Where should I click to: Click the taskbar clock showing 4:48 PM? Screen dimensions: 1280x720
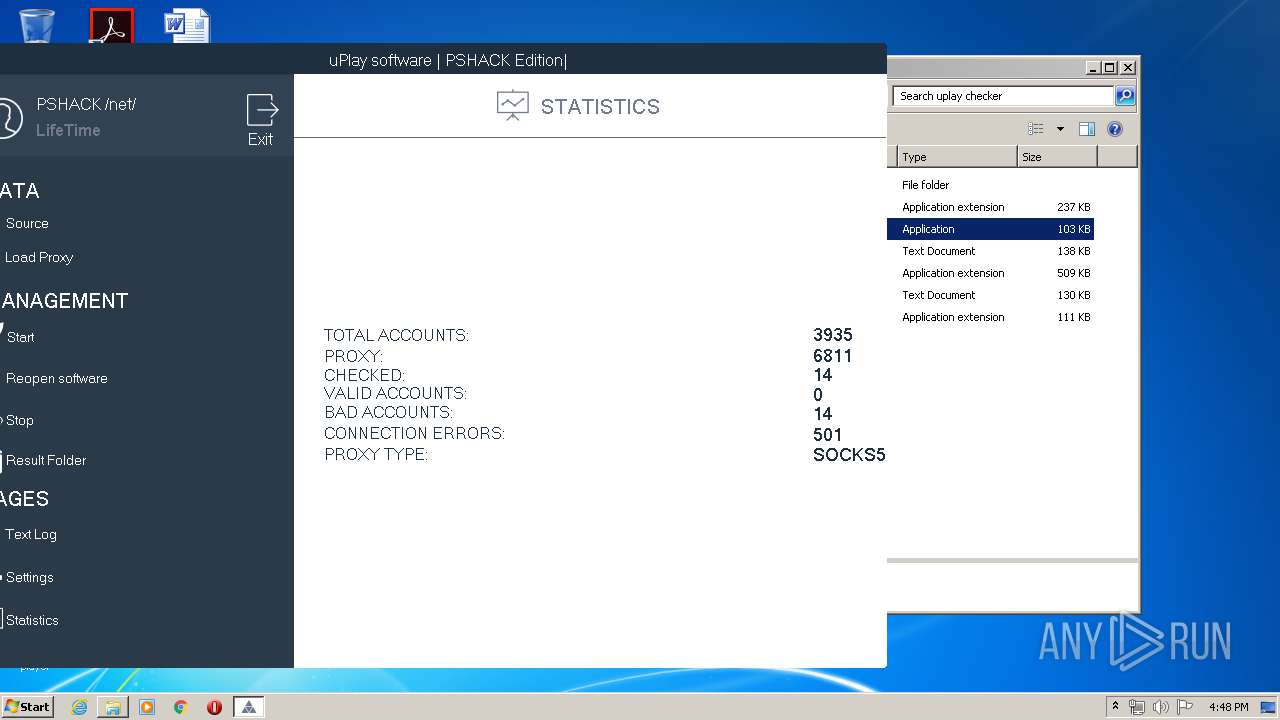pos(1228,707)
